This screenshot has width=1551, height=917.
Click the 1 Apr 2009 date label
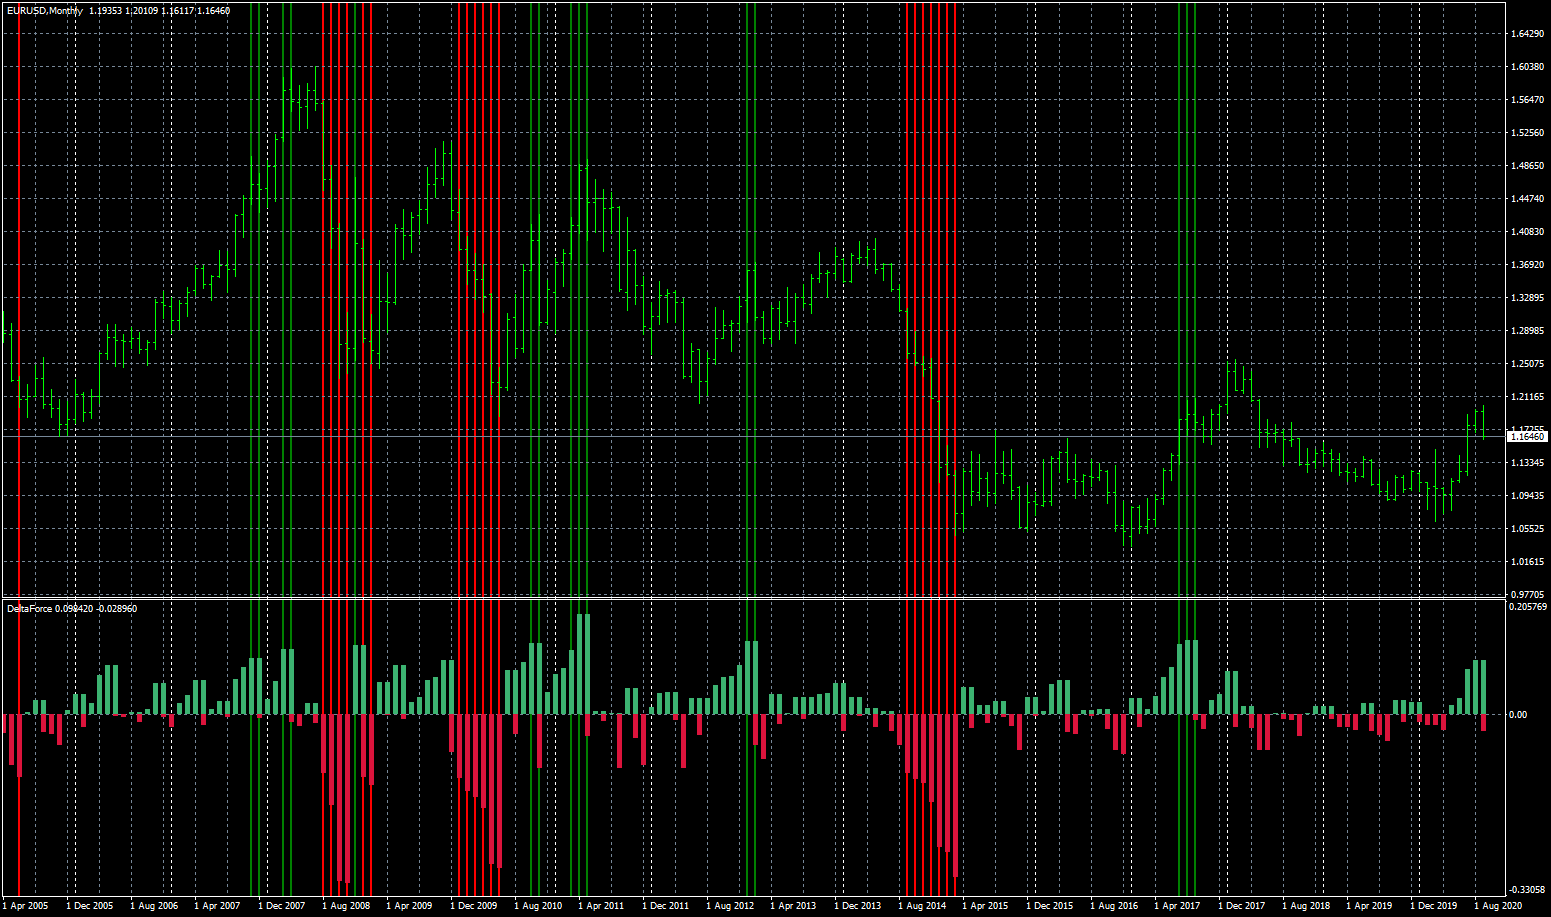(x=409, y=906)
